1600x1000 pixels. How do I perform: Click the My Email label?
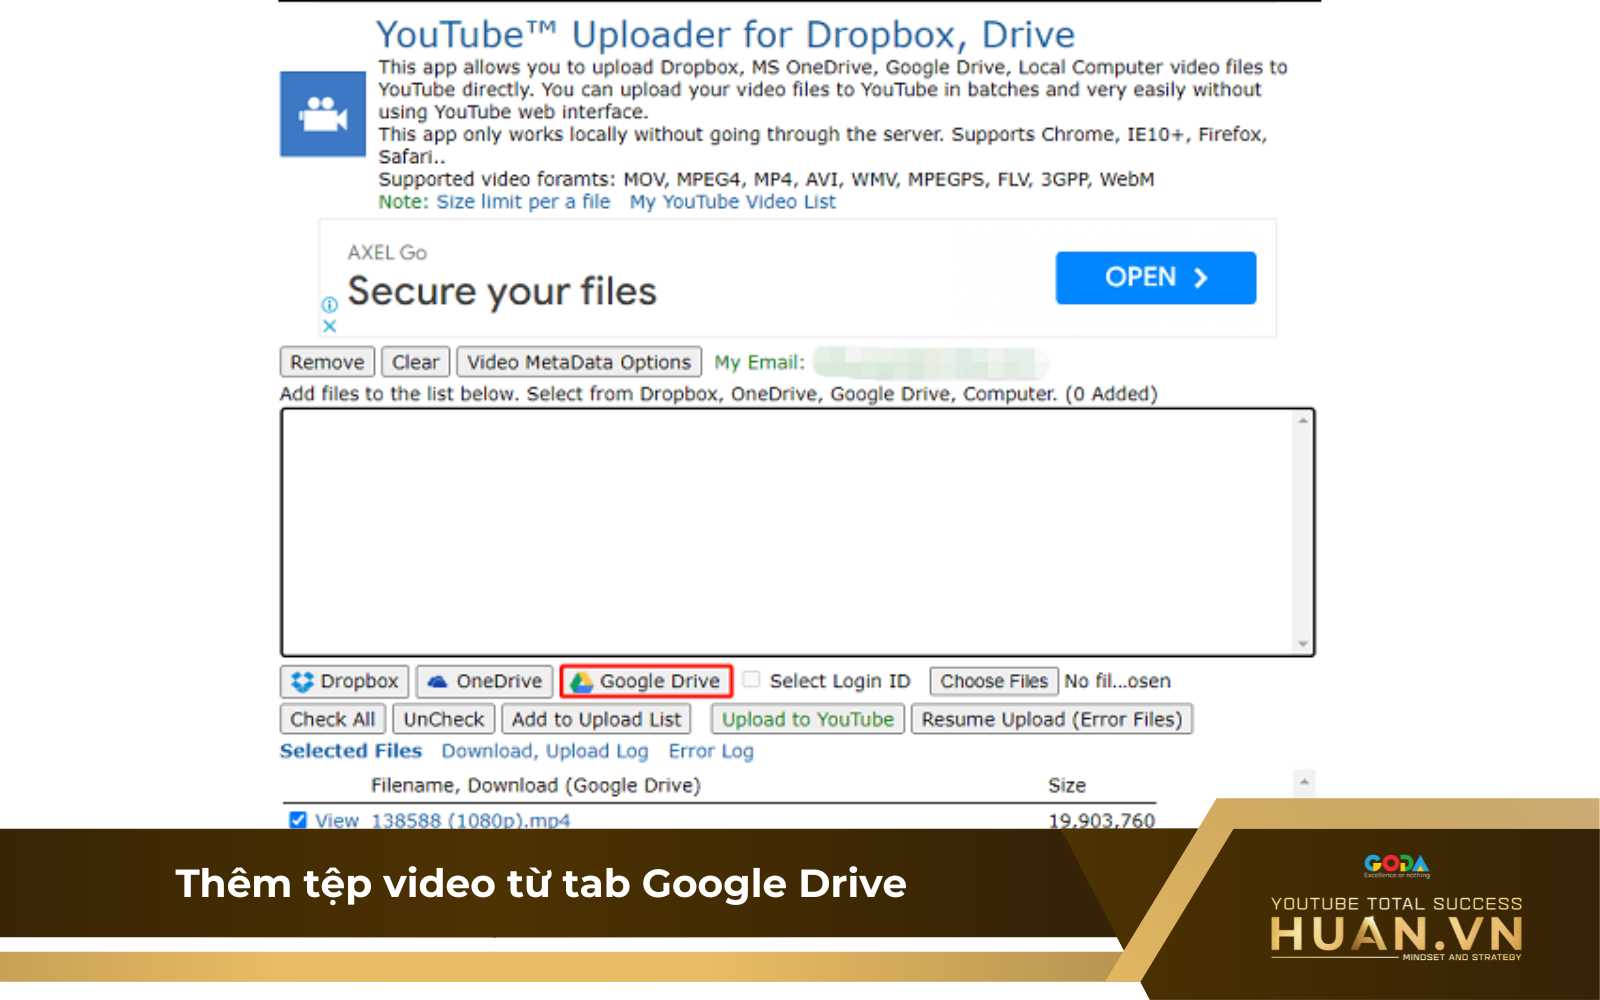click(x=759, y=362)
